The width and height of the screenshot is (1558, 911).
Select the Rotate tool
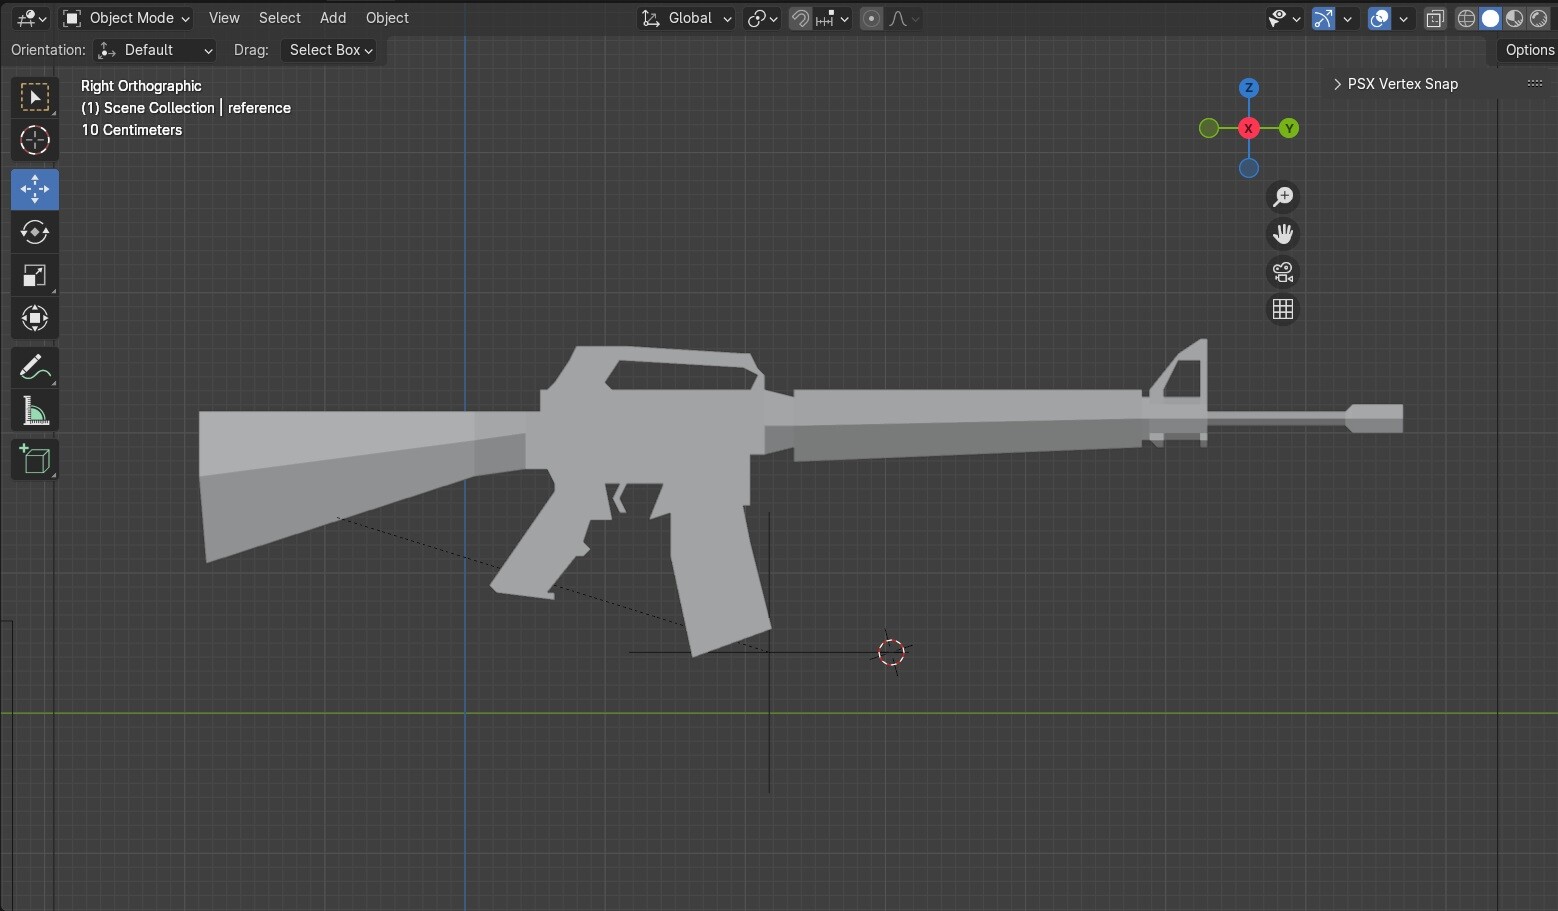pos(34,232)
